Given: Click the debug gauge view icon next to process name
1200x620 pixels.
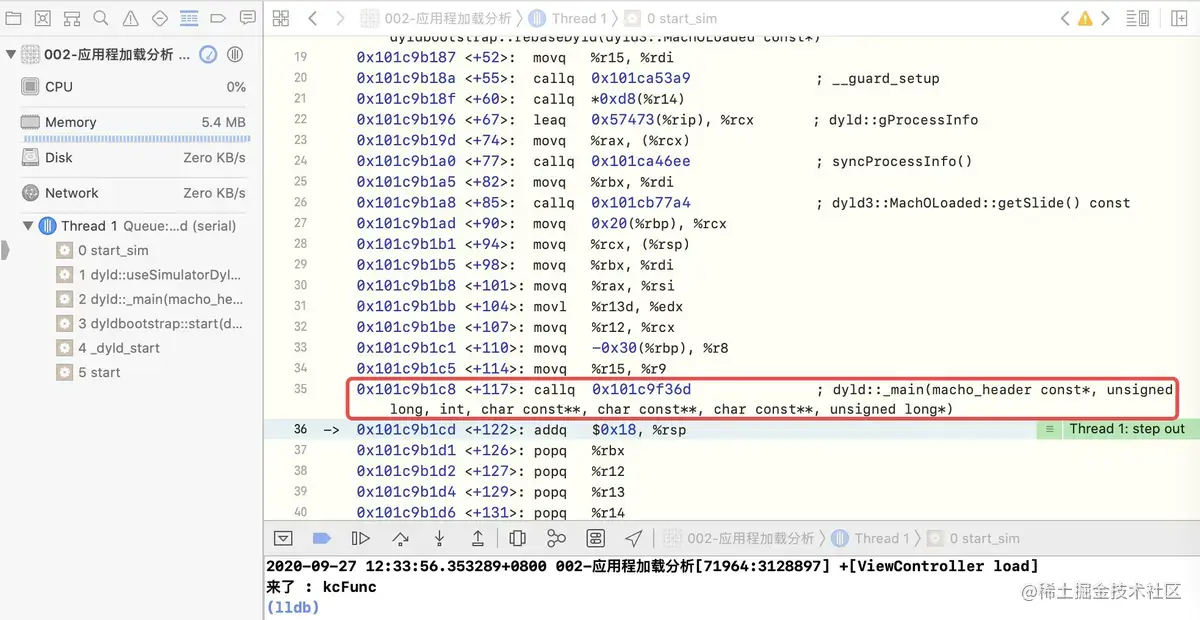Looking at the screenshot, I should (208, 54).
